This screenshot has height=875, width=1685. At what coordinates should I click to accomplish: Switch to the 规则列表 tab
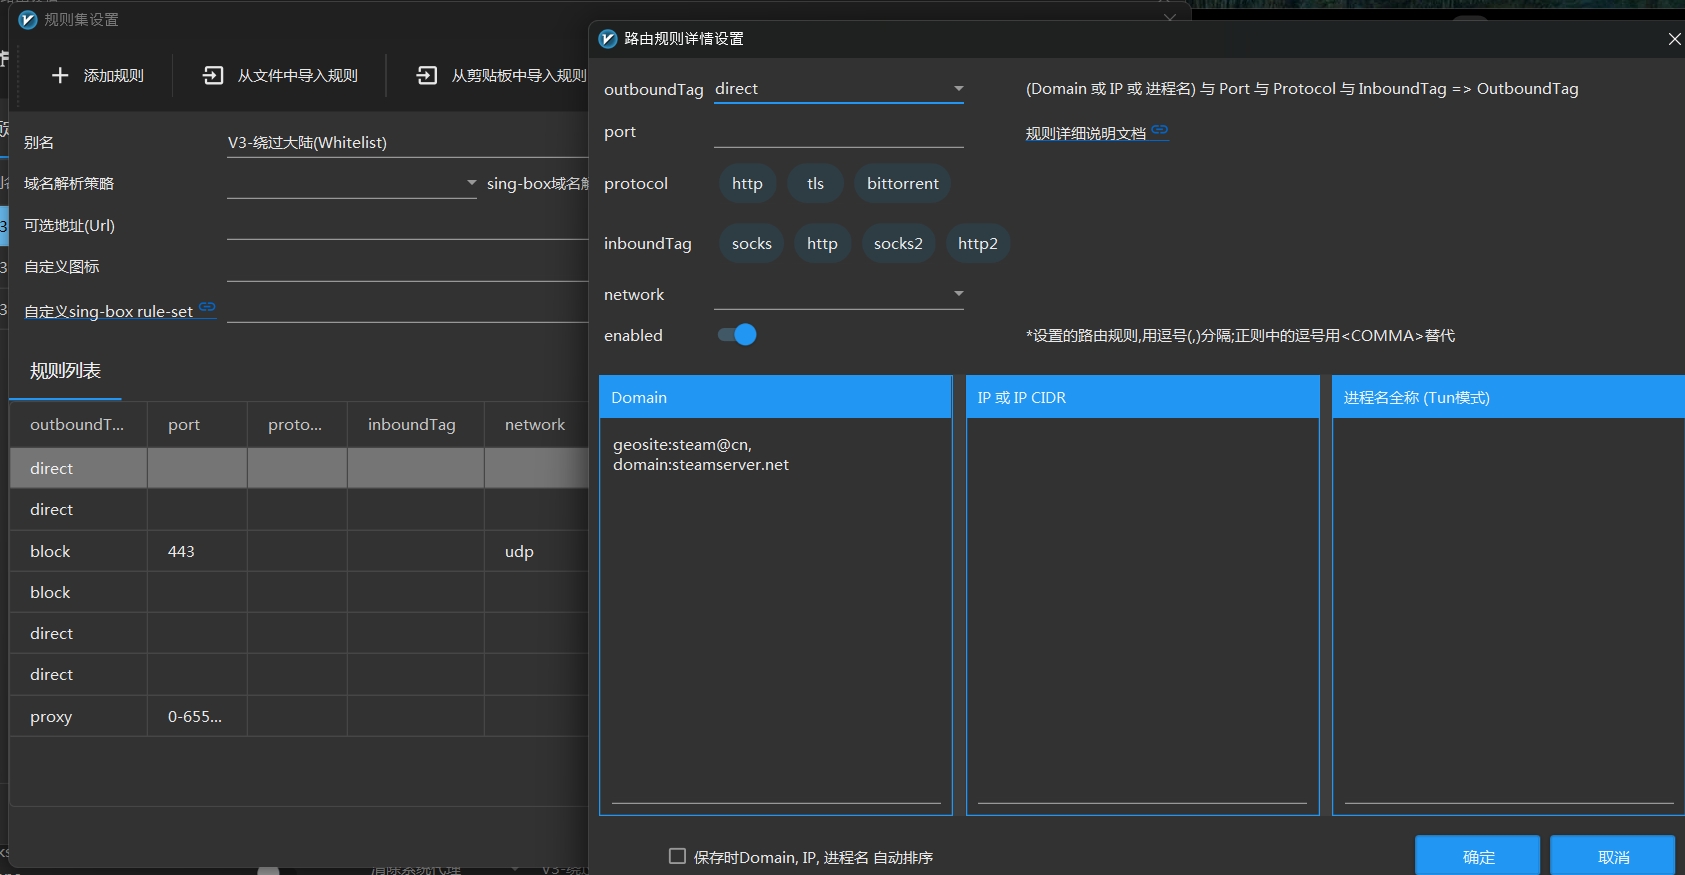click(x=65, y=371)
